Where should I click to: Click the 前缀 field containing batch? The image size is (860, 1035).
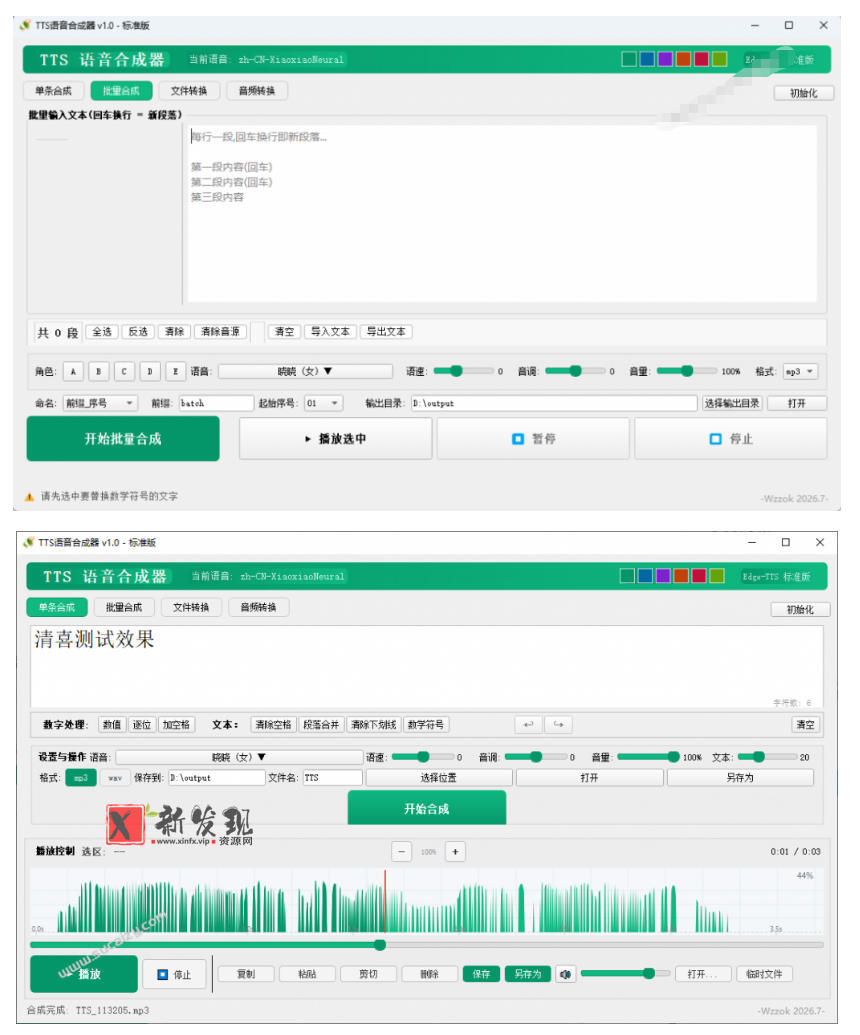(216, 403)
